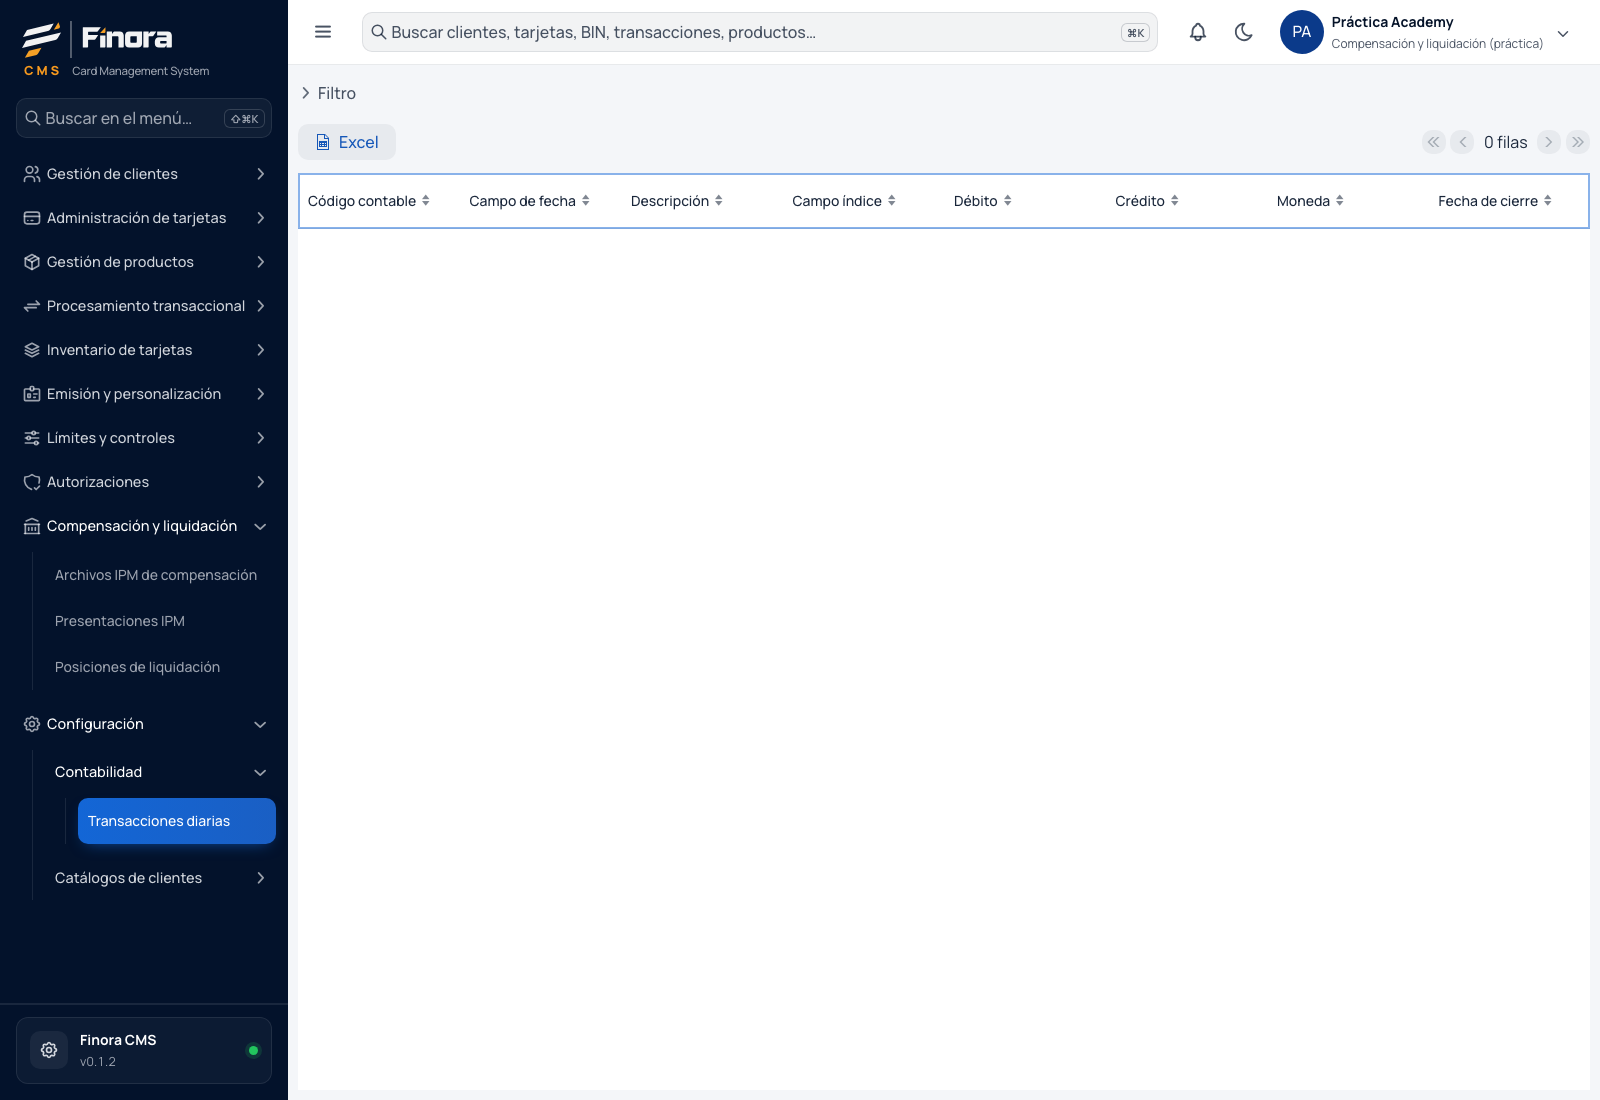Sort by Moneda column
The height and width of the screenshot is (1100, 1600).
(1310, 201)
